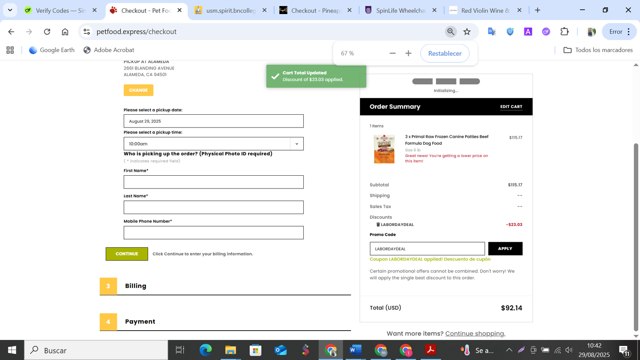The image size is (640, 360).
Task: Decrease zoom with the minus button
Action: (x=392, y=53)
